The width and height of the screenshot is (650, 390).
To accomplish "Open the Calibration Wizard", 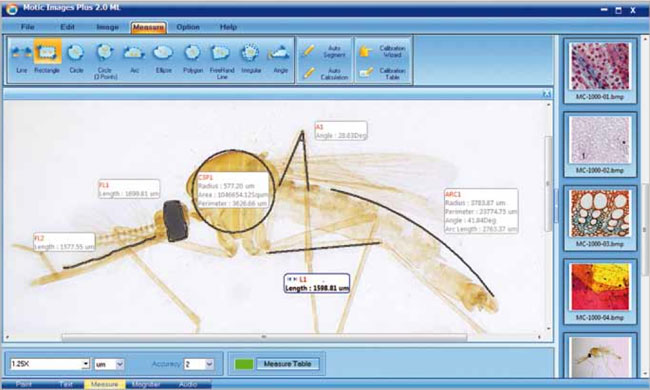I will point(383,51).
